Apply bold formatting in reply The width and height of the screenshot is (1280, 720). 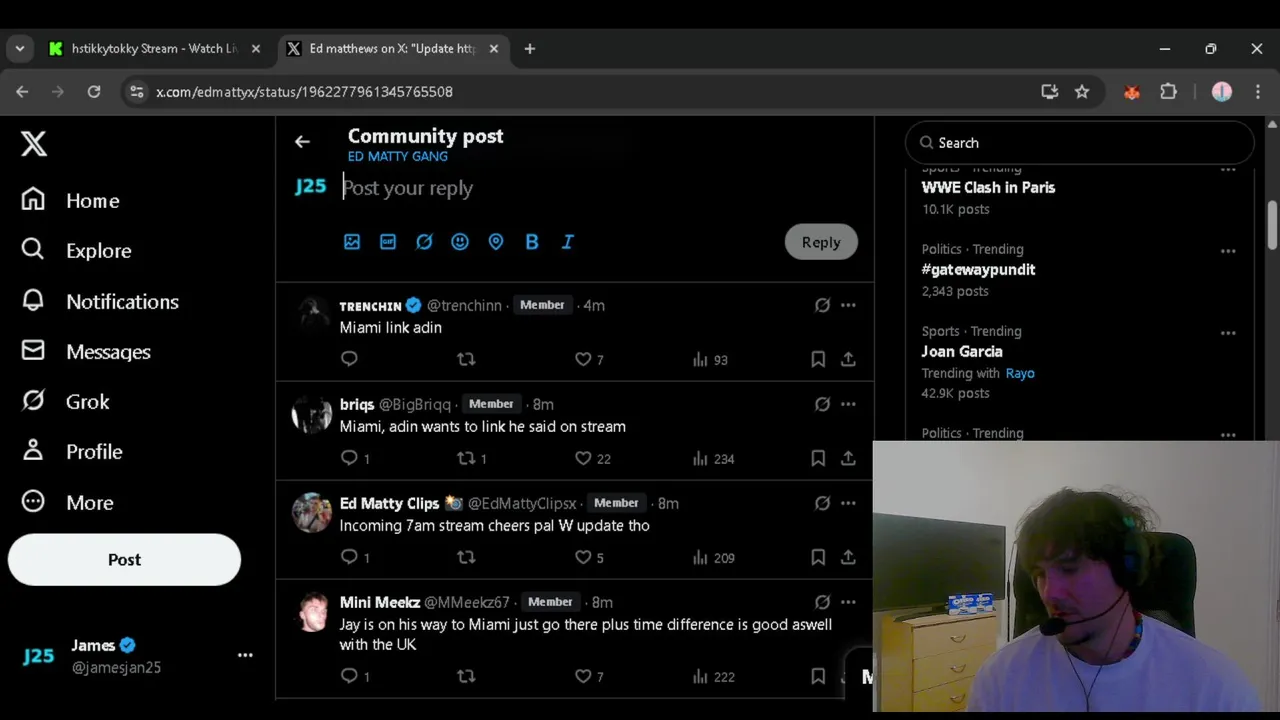(x=532, y=242)
